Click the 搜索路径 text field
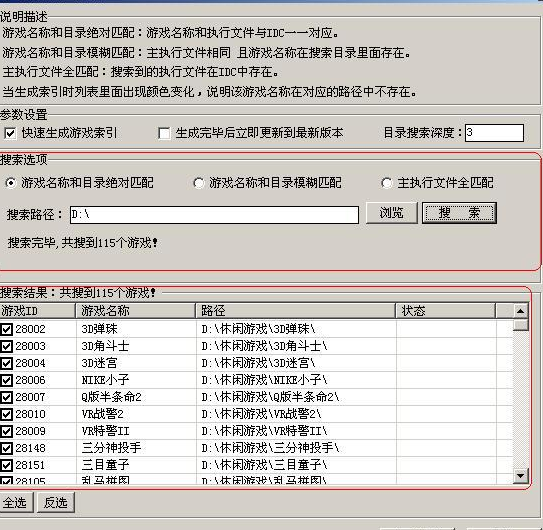543x530 pixels. coord(214,215)
